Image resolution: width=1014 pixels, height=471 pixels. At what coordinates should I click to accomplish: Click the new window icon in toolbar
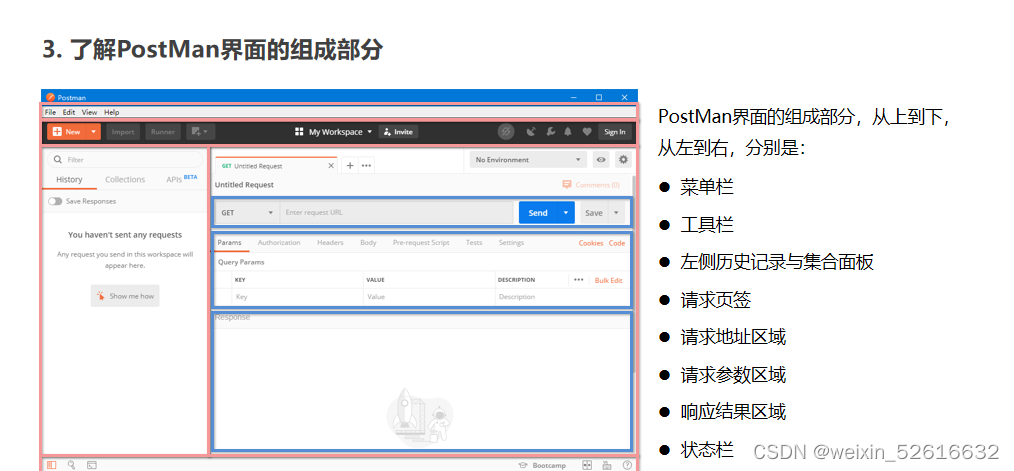click(200, 131)
